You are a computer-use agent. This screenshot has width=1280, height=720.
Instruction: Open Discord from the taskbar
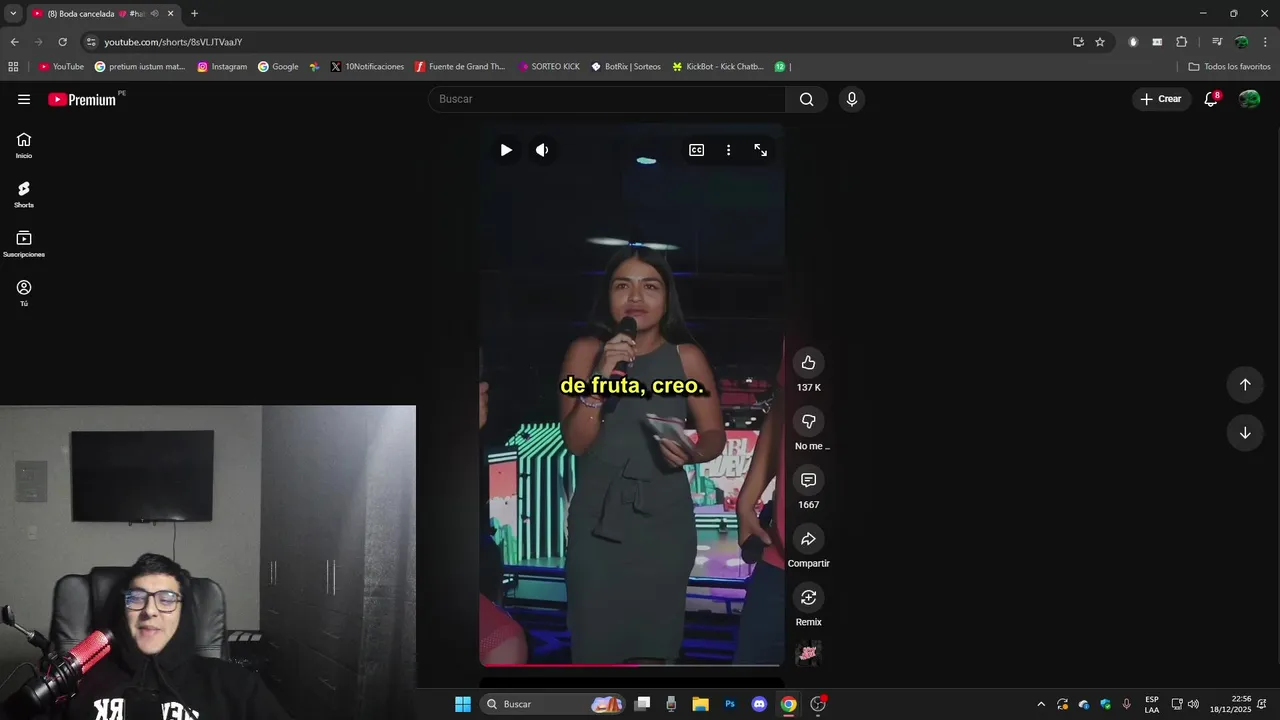click(759, 704)
